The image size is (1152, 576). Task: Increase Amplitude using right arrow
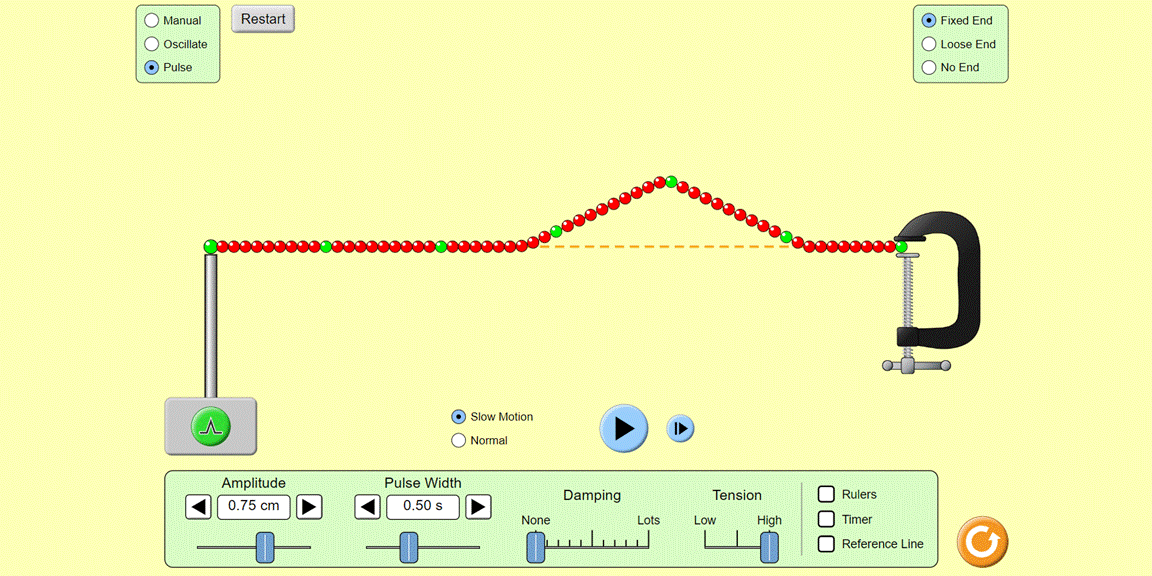pyautogui.click(x=309, y=507)
